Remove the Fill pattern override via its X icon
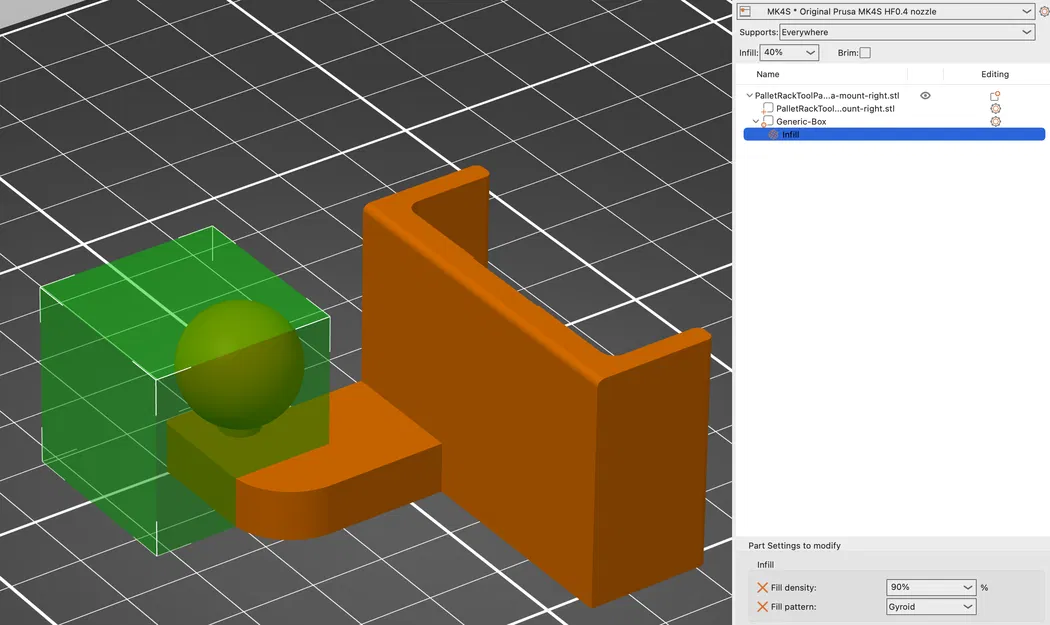This screenshot has width=1050, height=625. [764, 606]
